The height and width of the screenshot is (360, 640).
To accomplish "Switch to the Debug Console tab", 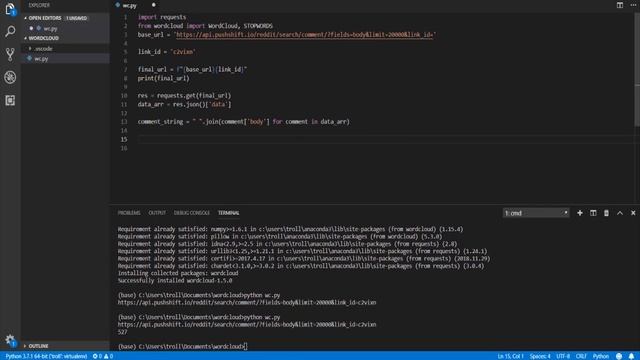I will coord(191,213).
